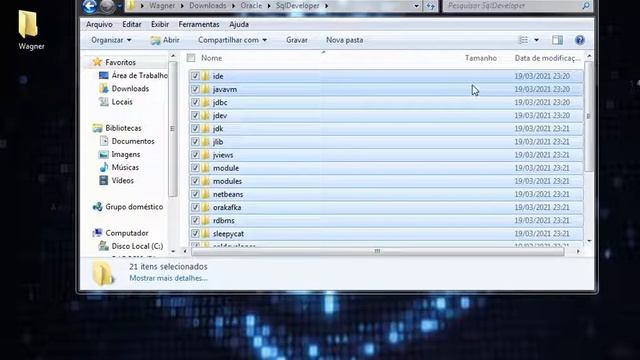Uncheck the jlib folder checkbox

(x=195, y=142)
